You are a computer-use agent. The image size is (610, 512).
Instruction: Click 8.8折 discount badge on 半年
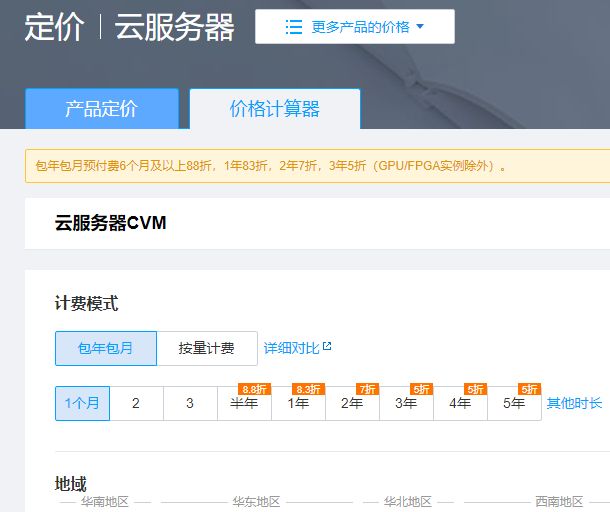coord(254,389)
